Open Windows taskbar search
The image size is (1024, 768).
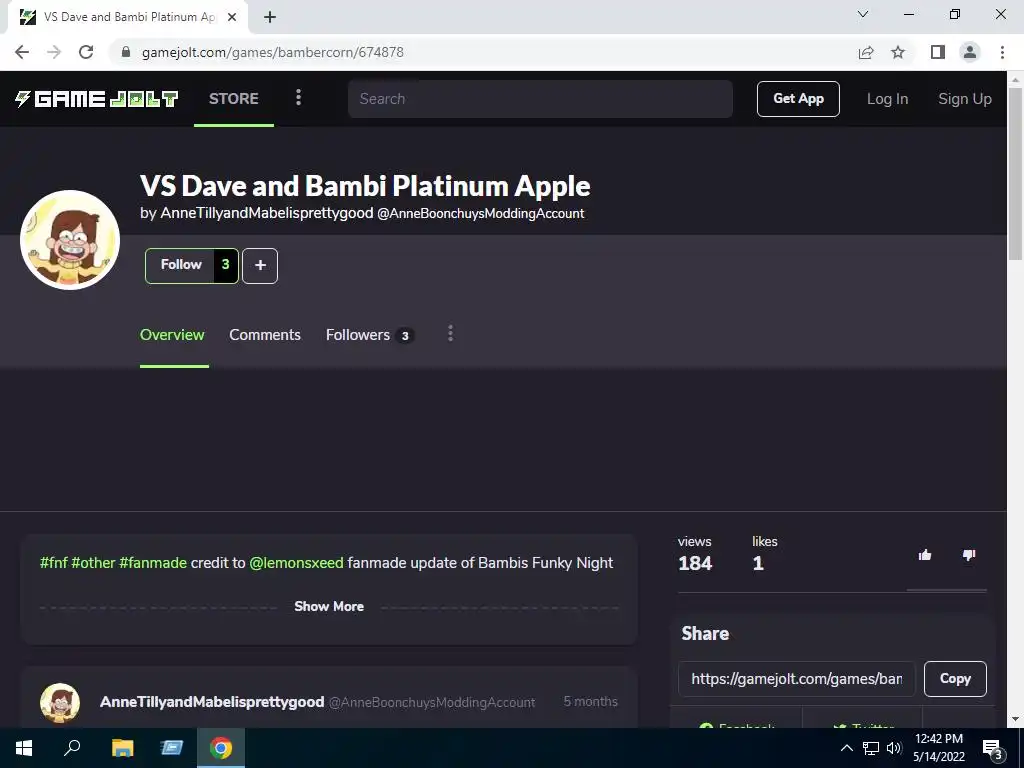tap(72, 748)
